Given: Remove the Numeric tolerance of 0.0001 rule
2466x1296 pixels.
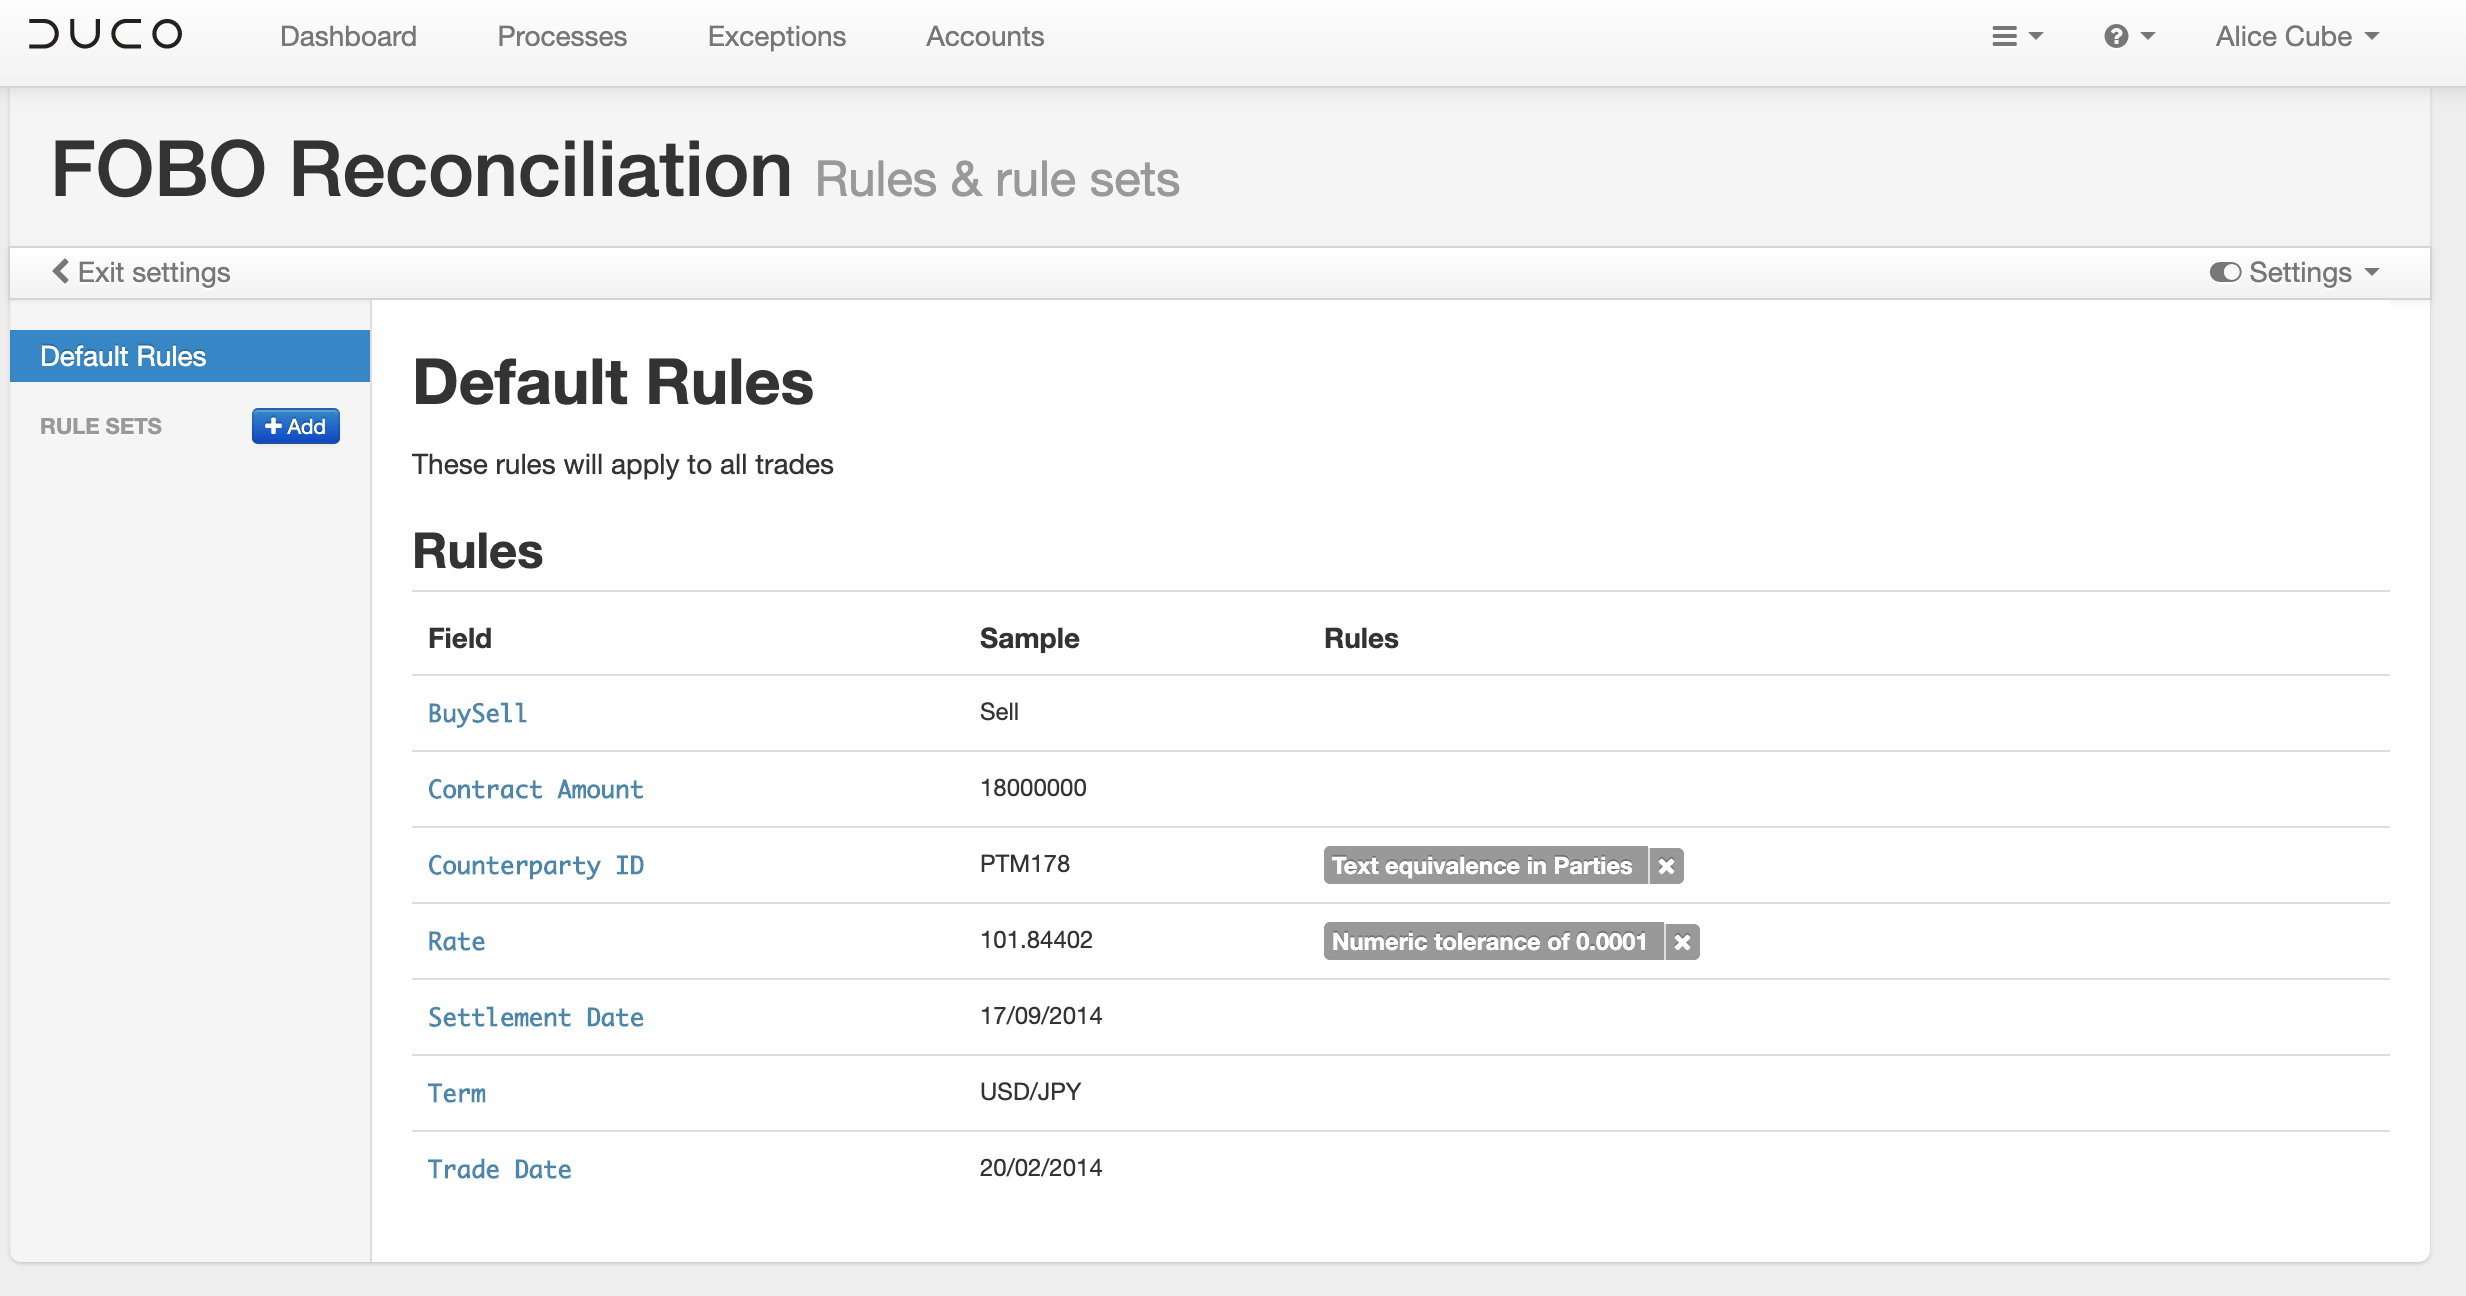Looking at the screenshot, I should [1682, 942].
